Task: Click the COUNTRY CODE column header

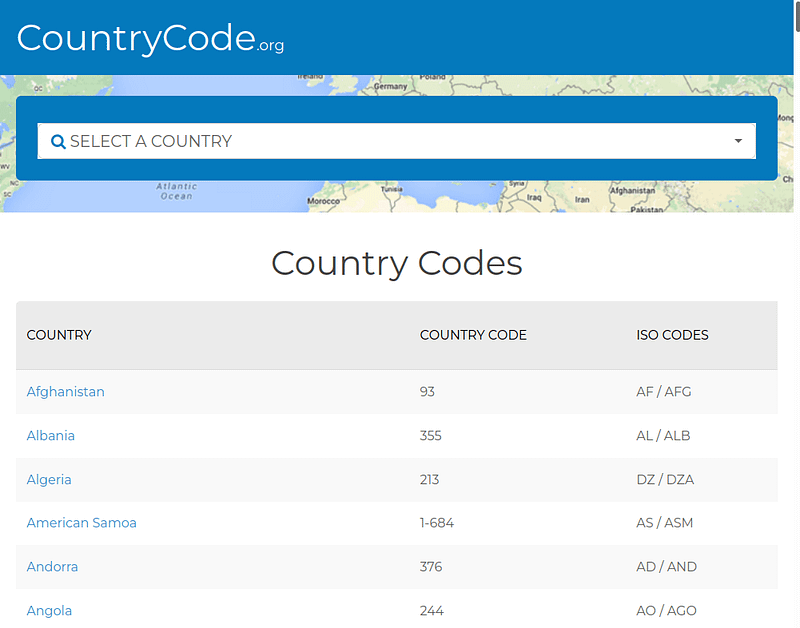Action: (x=473, y=335)
